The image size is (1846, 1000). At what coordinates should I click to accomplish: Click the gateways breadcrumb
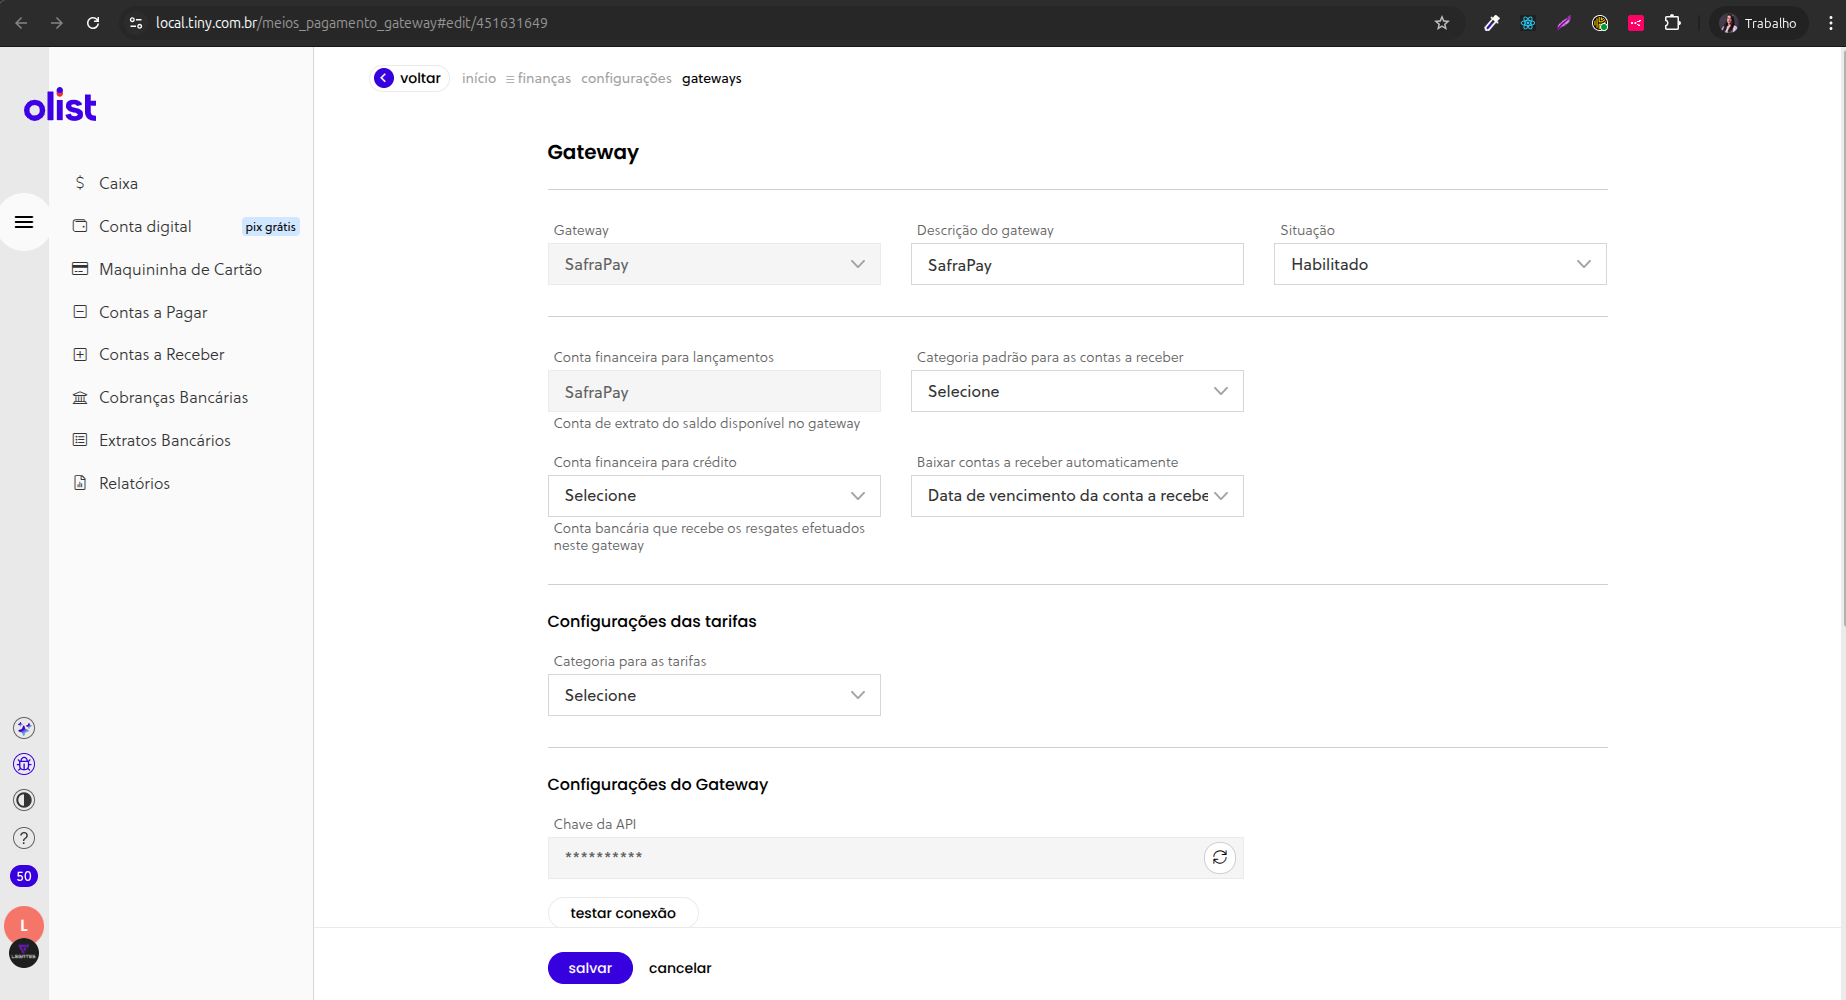click(712, 78)
